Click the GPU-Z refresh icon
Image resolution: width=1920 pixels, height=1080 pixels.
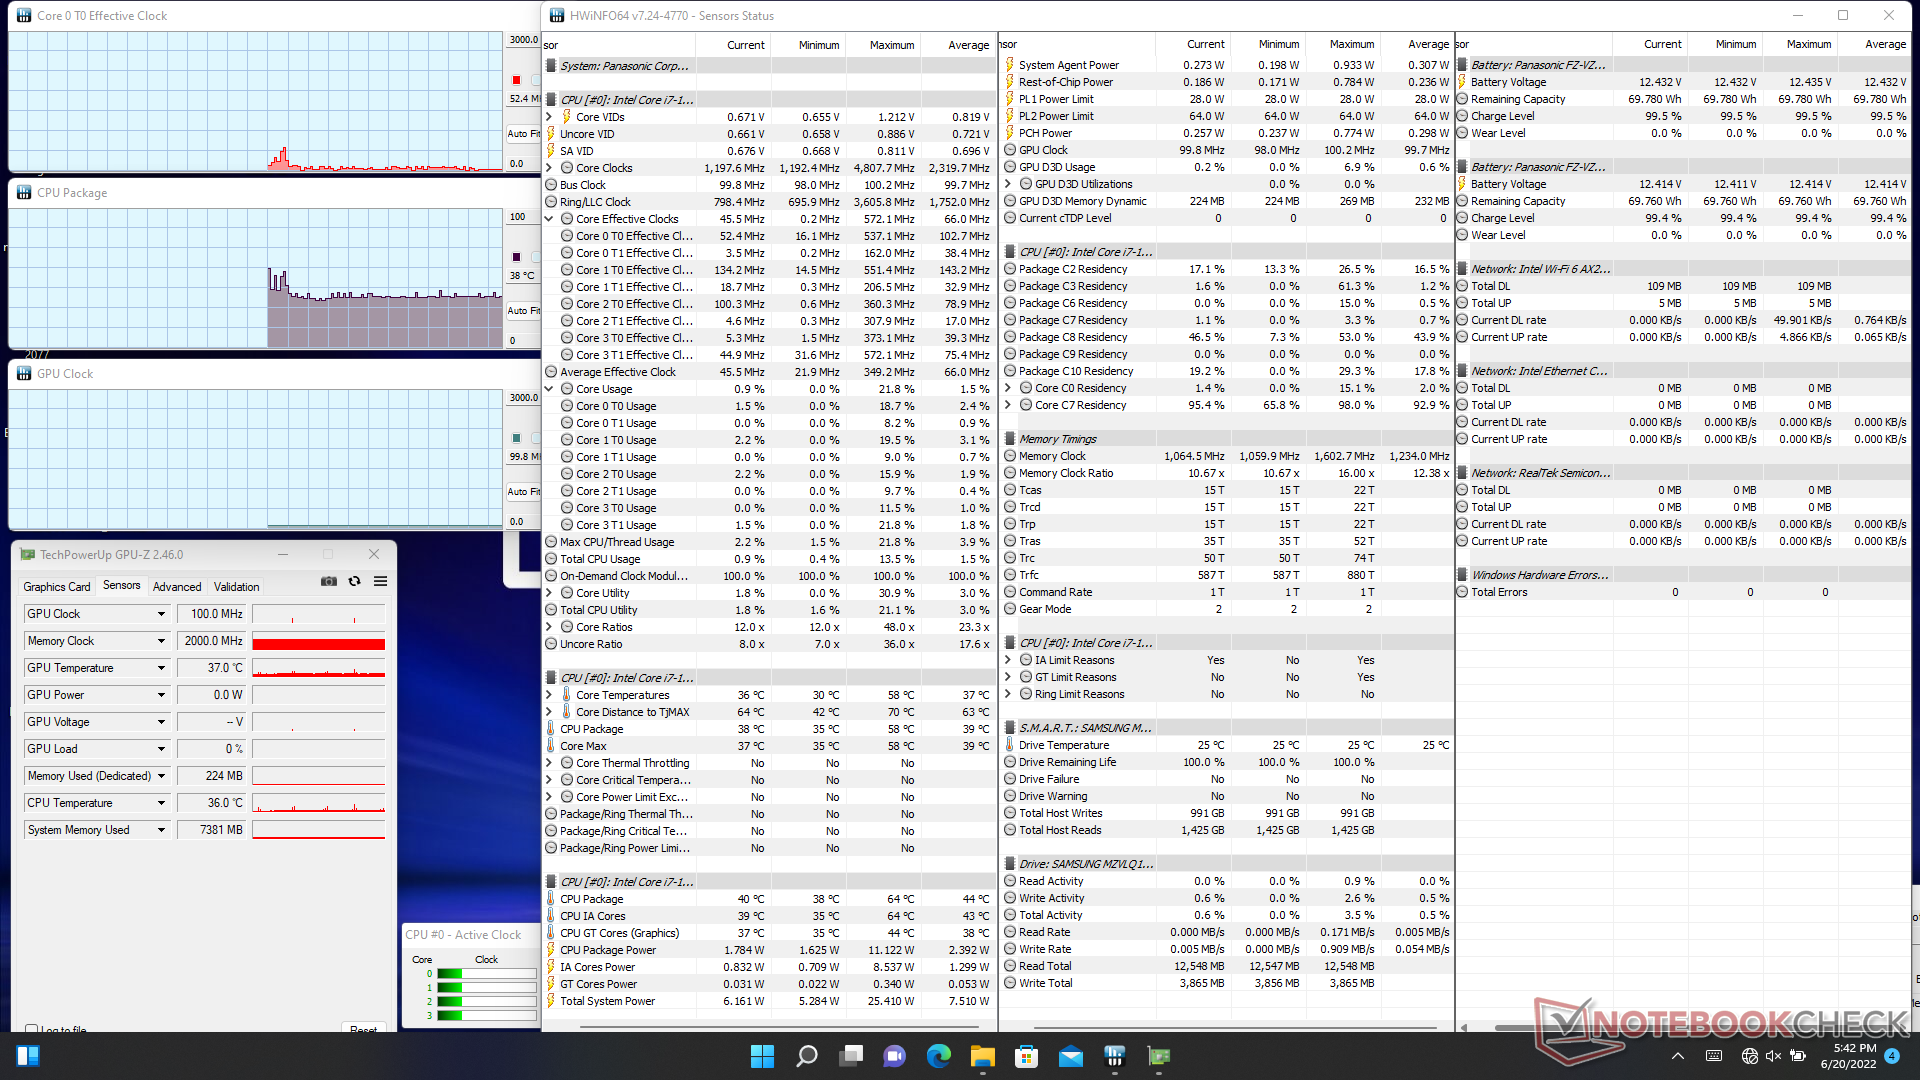coord(354,582)
